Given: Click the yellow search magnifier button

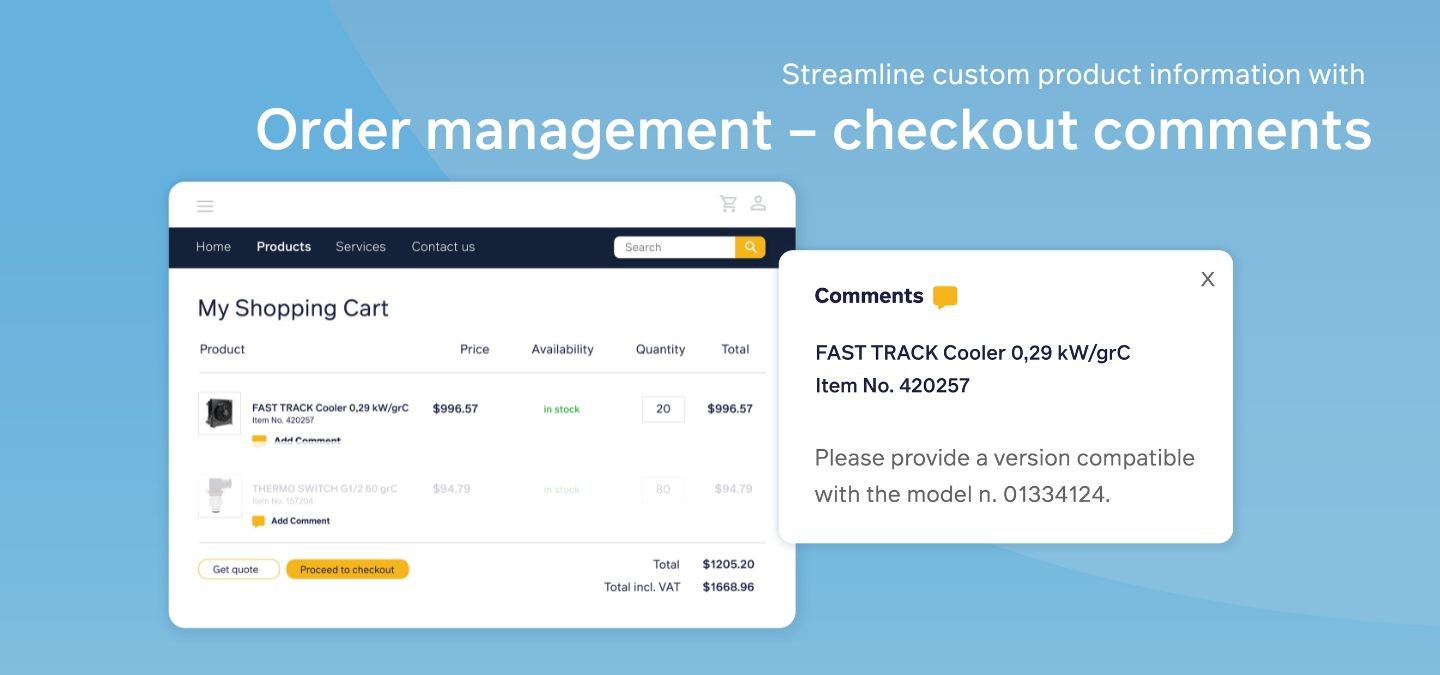Looking at the screenshot, I should tap(750, 247).
